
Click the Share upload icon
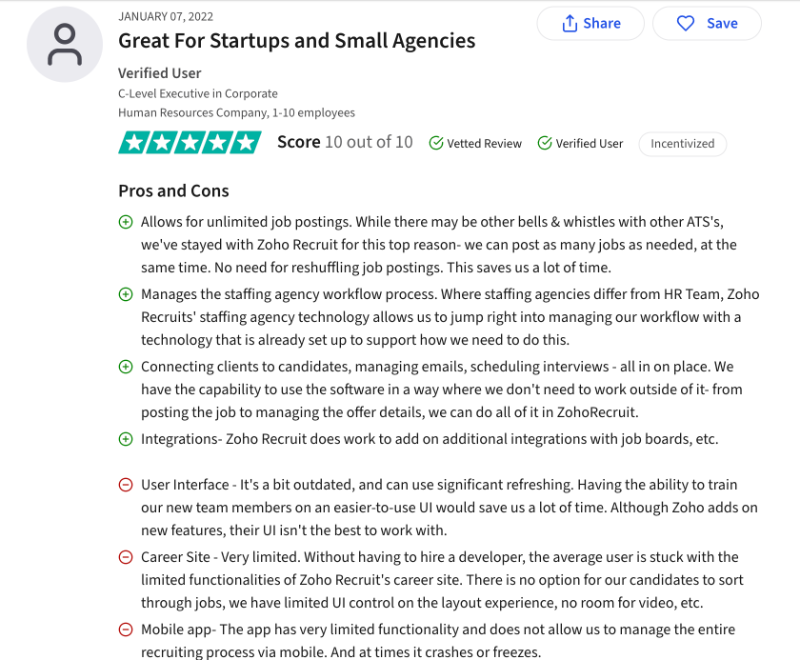tap(572, 23)
